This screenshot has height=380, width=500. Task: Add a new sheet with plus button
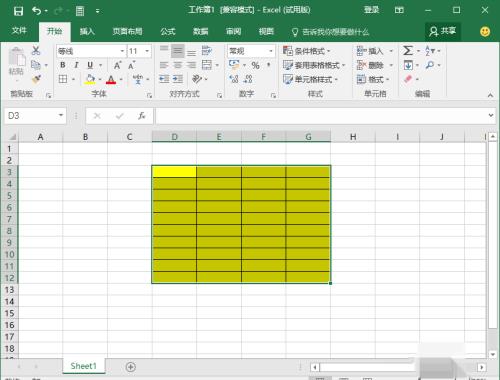[131, 367]
